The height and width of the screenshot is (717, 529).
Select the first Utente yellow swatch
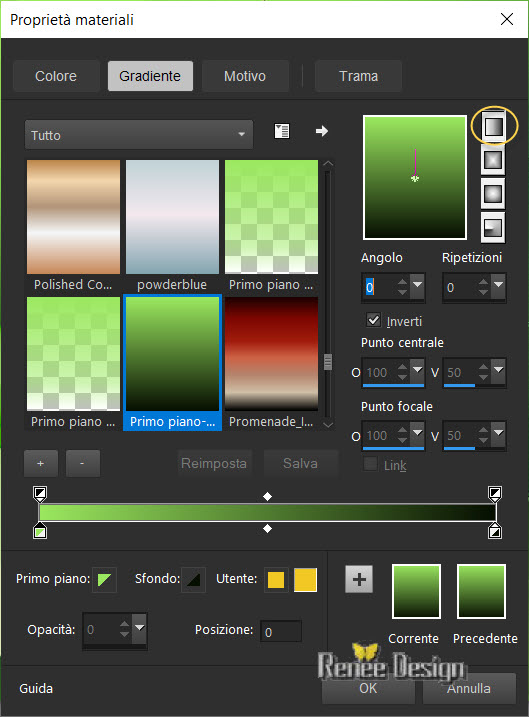click(x=276, y=580)
